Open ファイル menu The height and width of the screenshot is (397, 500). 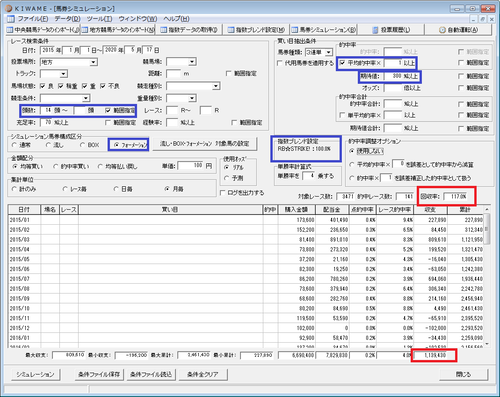coord(33,19)
